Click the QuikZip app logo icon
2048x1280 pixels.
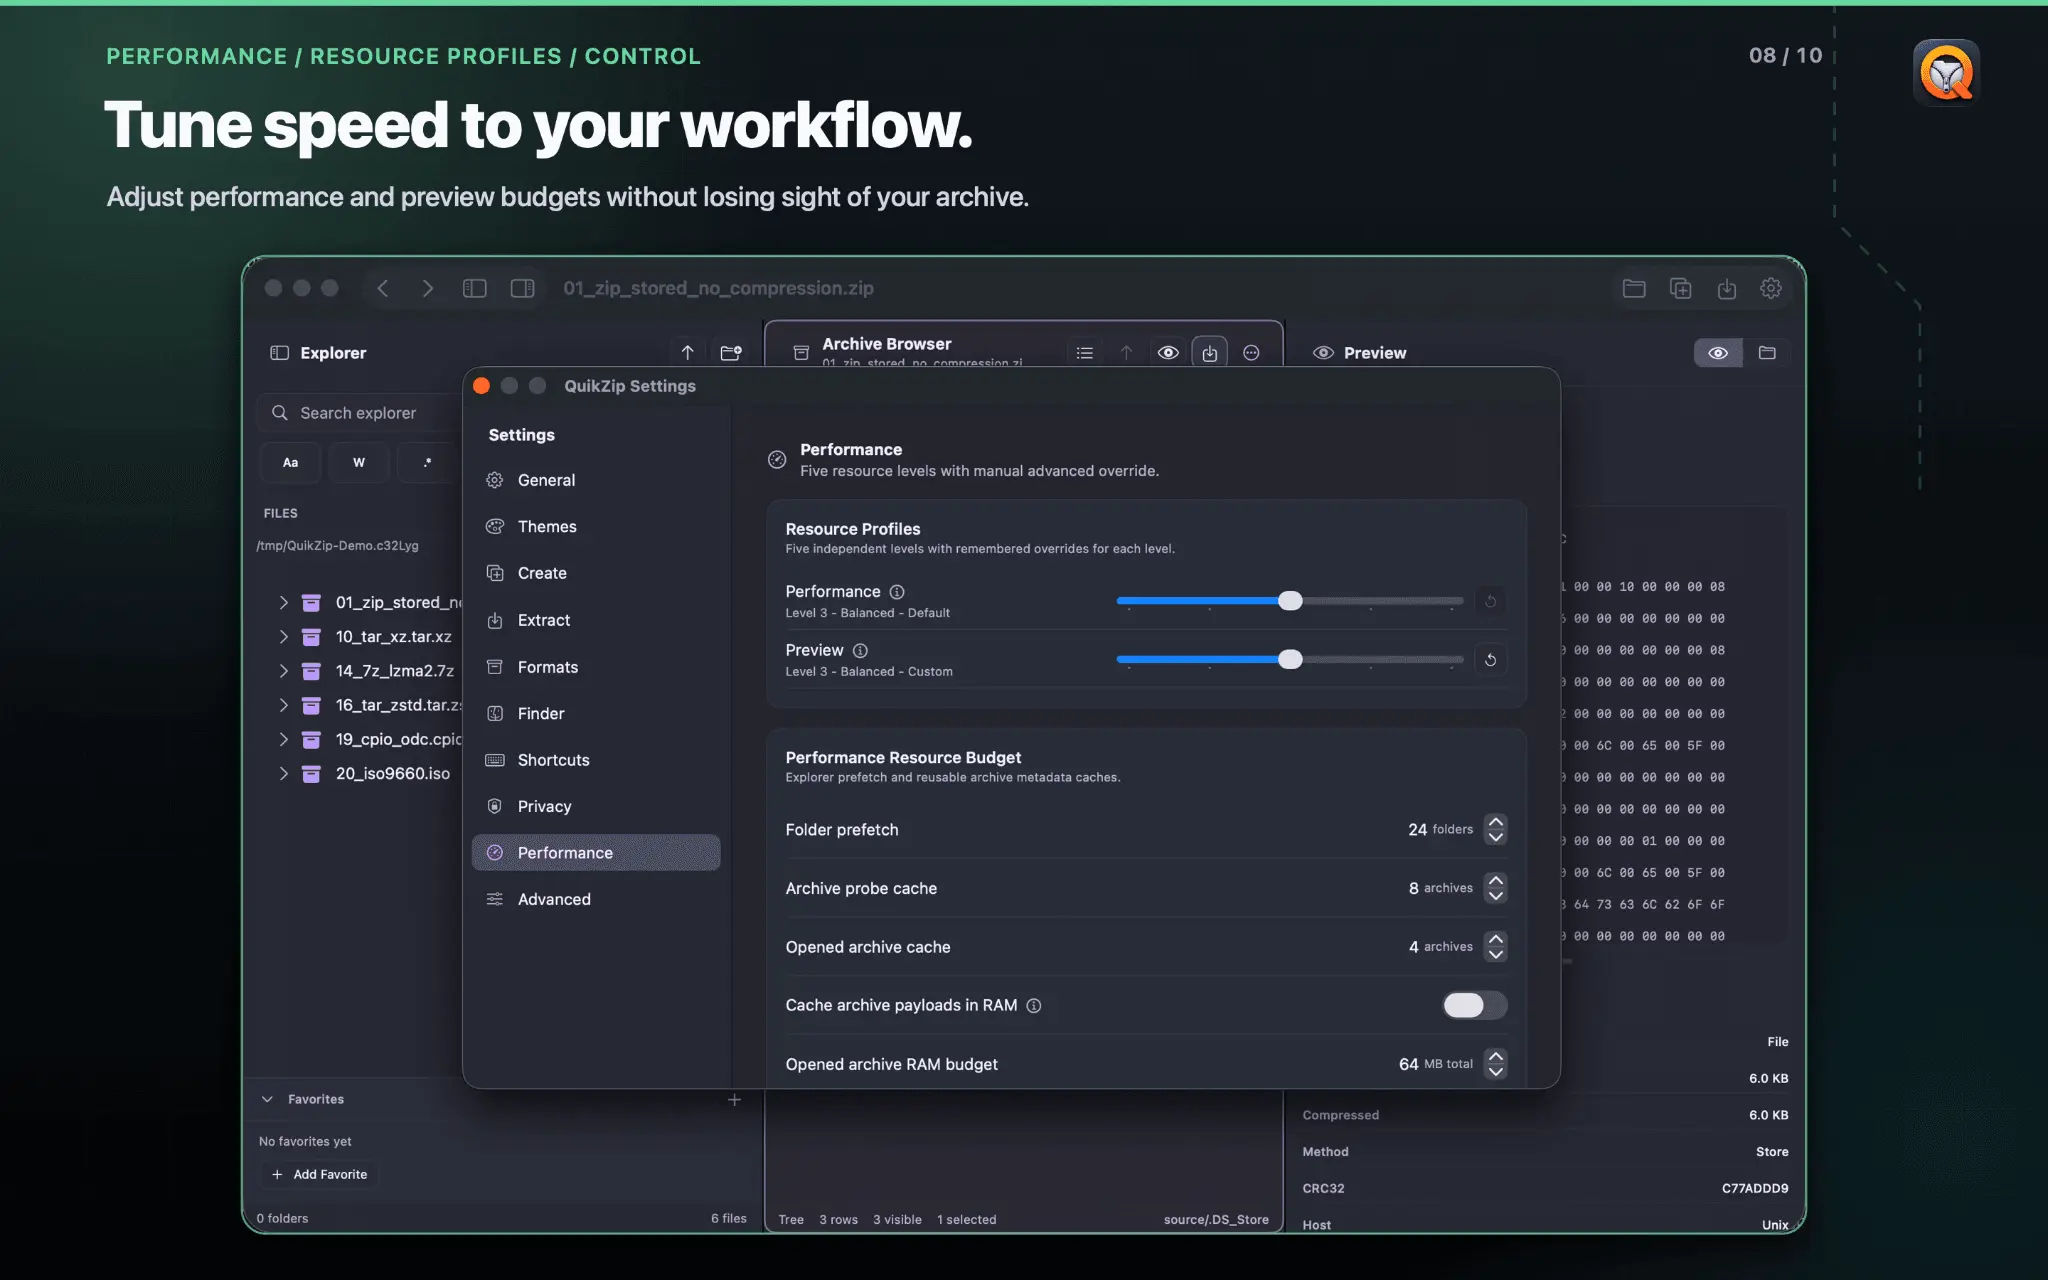(x=1946, y=72)
